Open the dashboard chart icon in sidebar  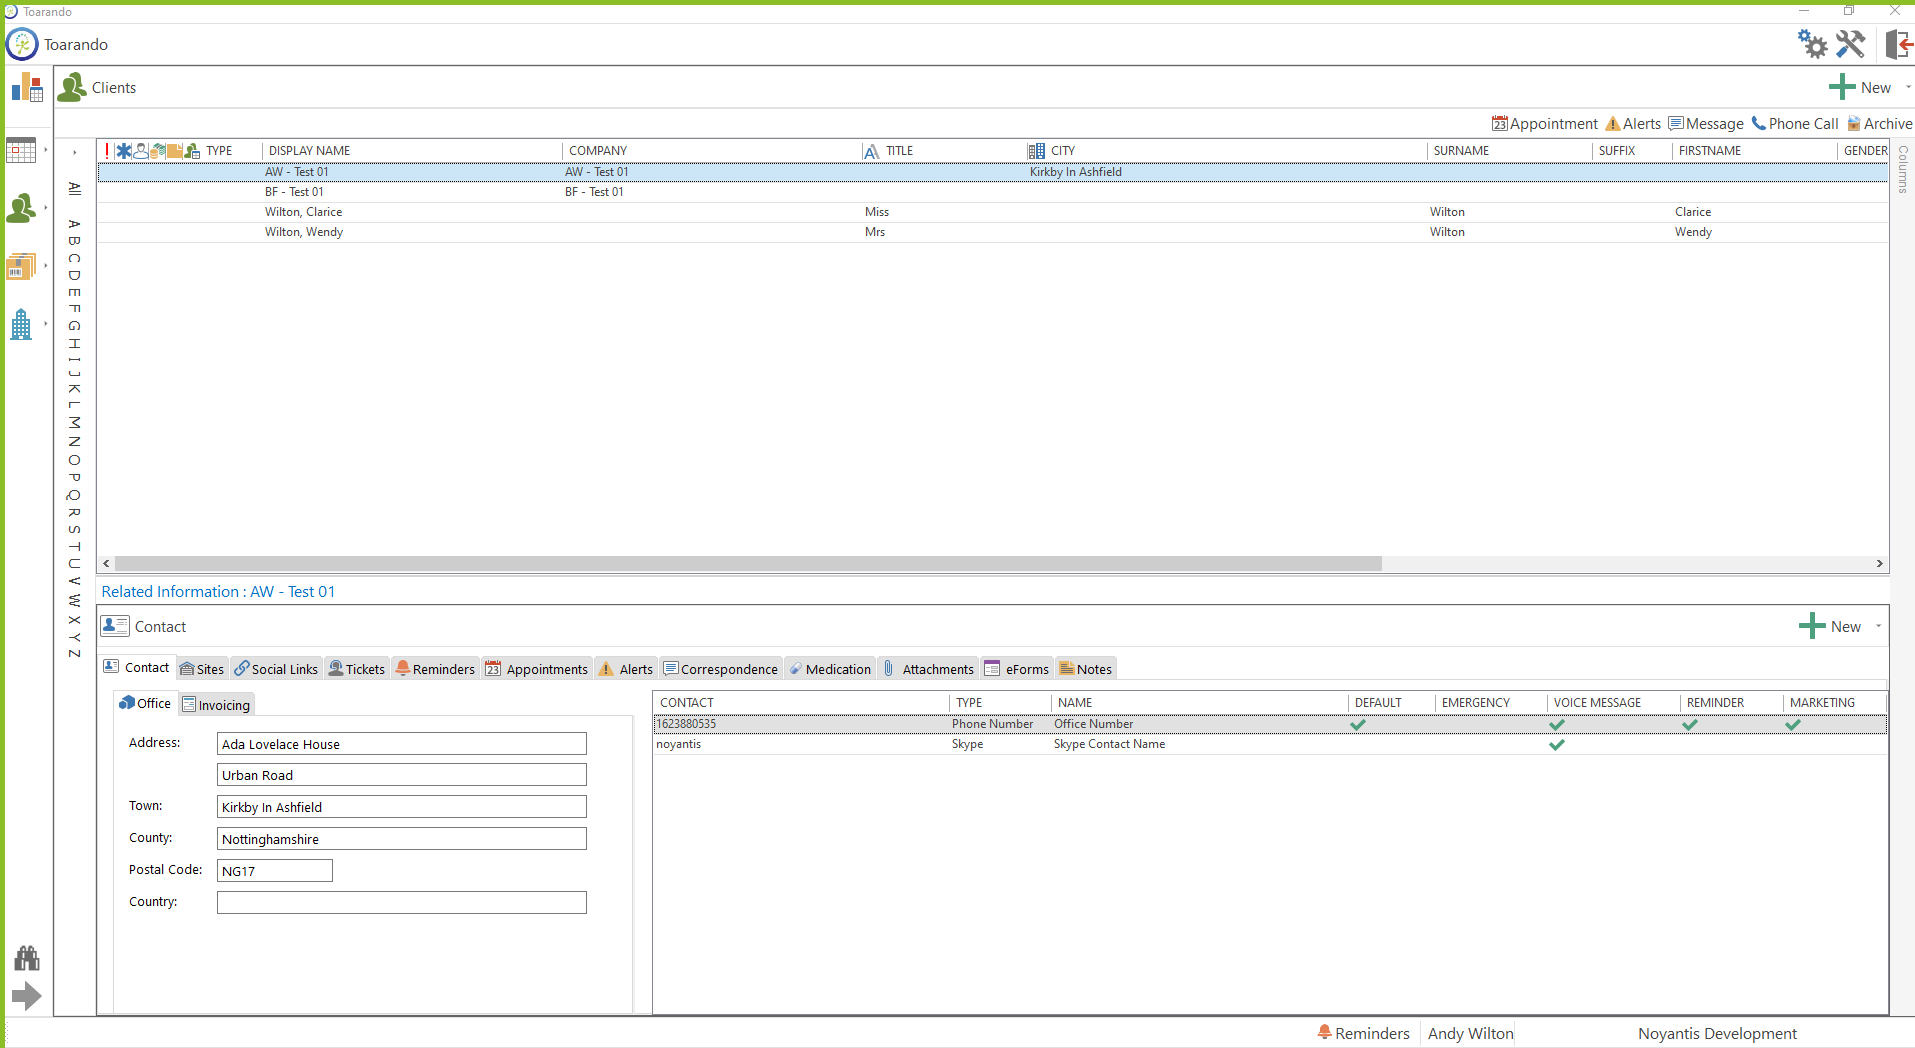pos(27,88)
